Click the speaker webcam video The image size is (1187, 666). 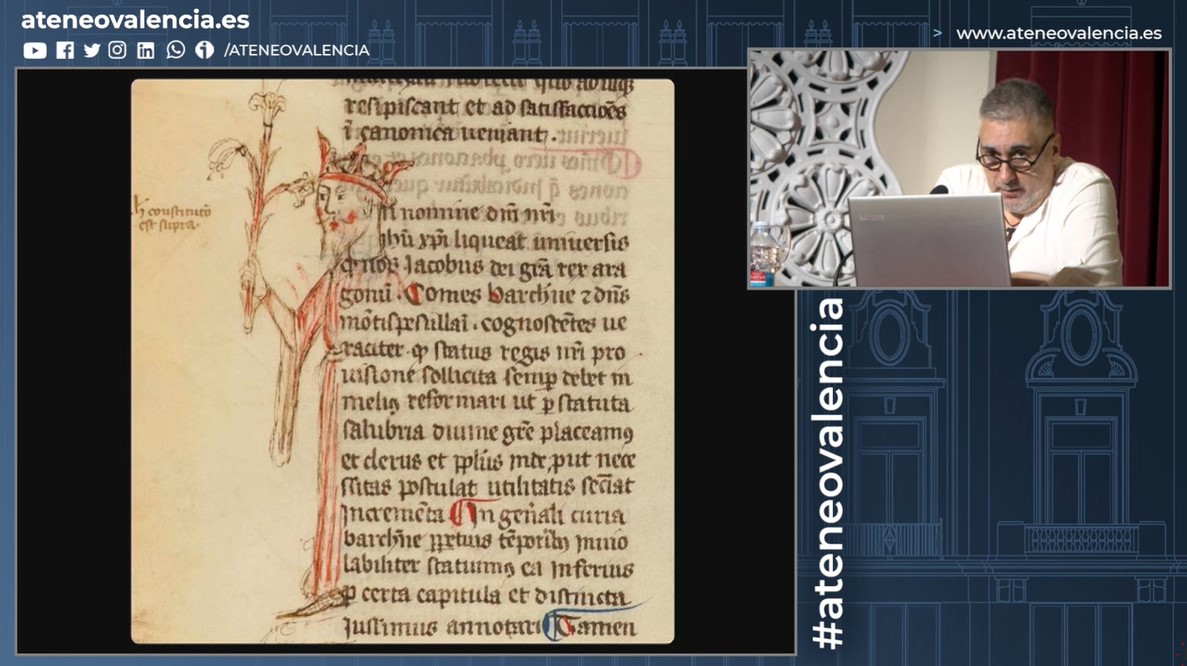(x=958, y=168)
